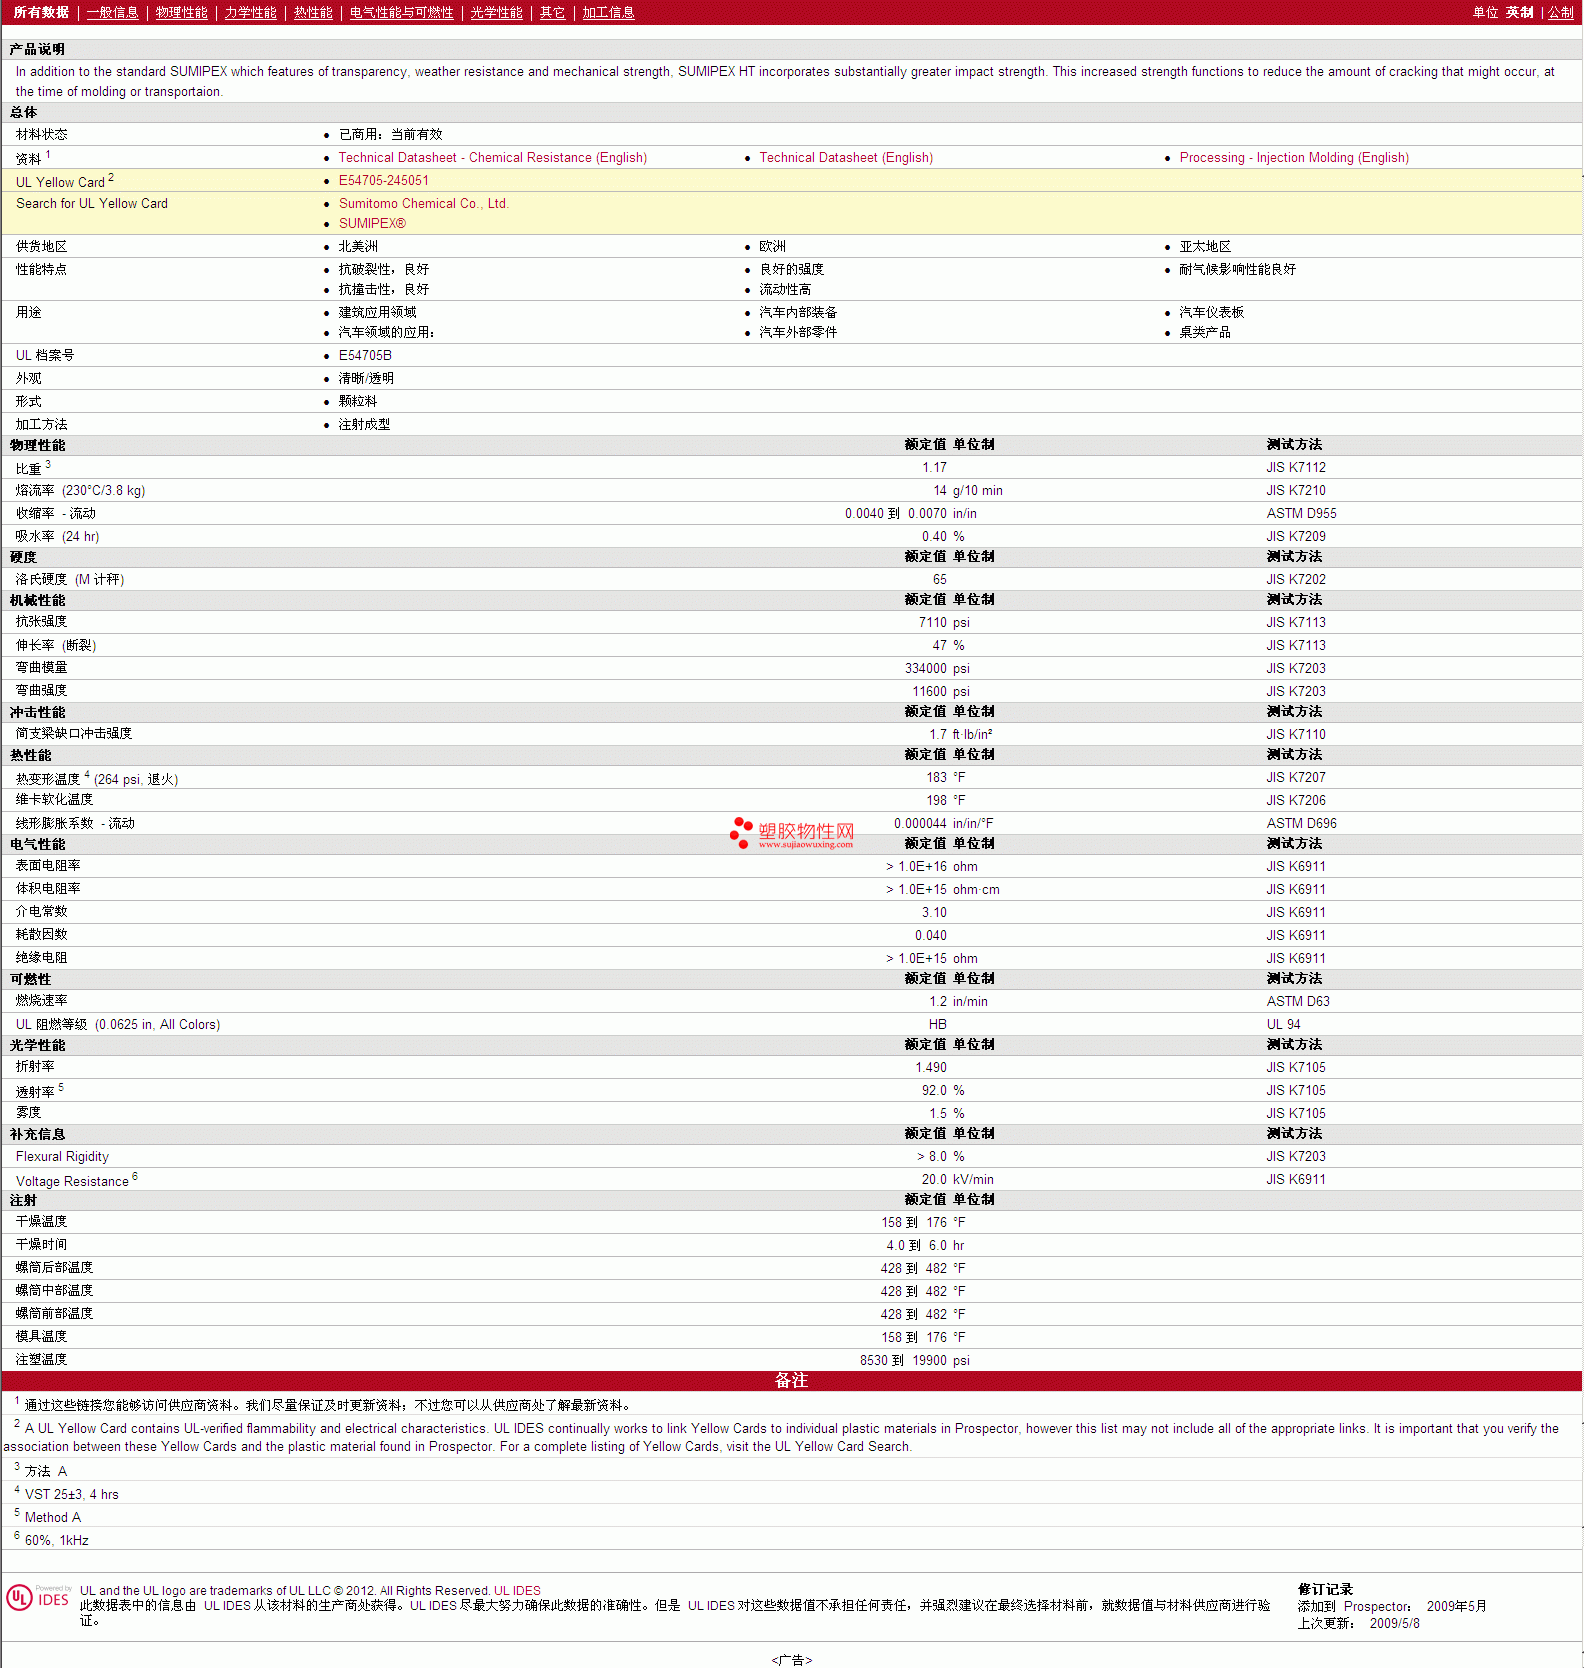
Task: Click the 折射率 value 1.490
Action: click(931, 1068)
